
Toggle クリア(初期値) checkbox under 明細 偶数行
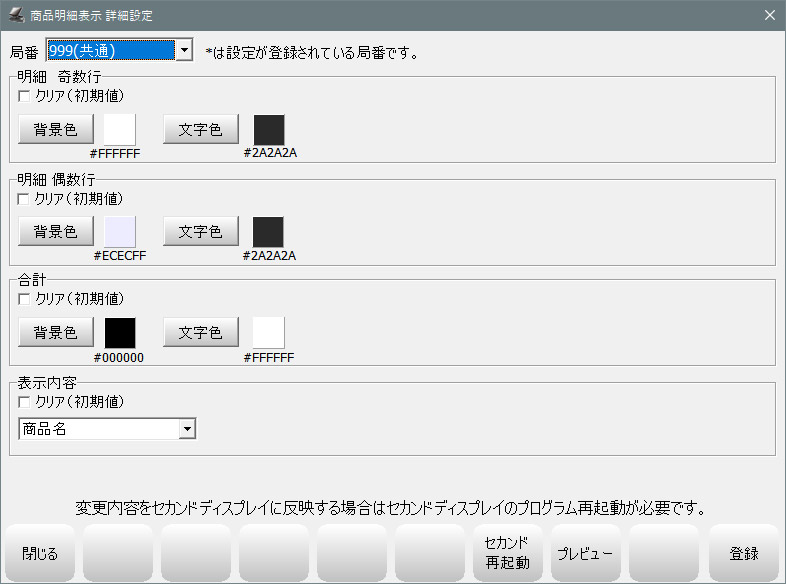24,199
